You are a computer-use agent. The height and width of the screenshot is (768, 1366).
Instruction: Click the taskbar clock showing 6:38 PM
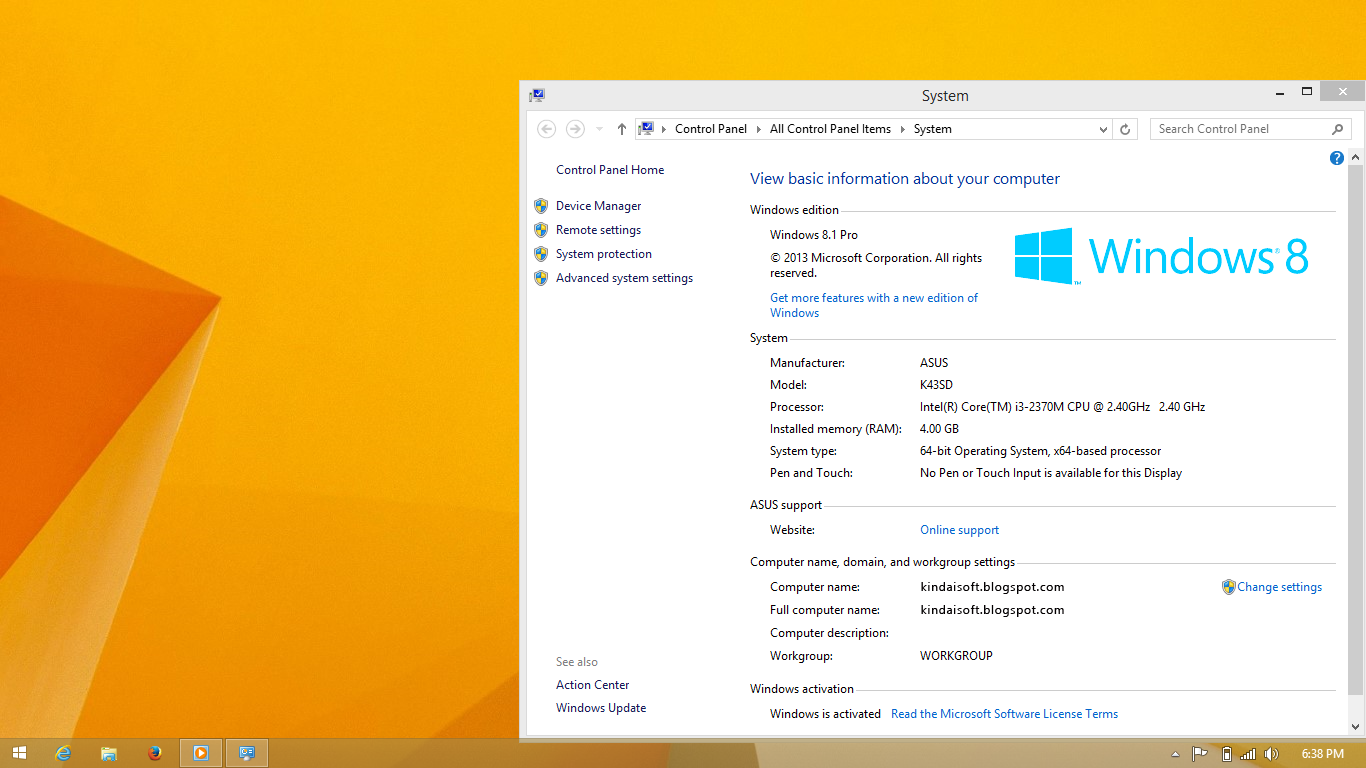pos(1323,754)
